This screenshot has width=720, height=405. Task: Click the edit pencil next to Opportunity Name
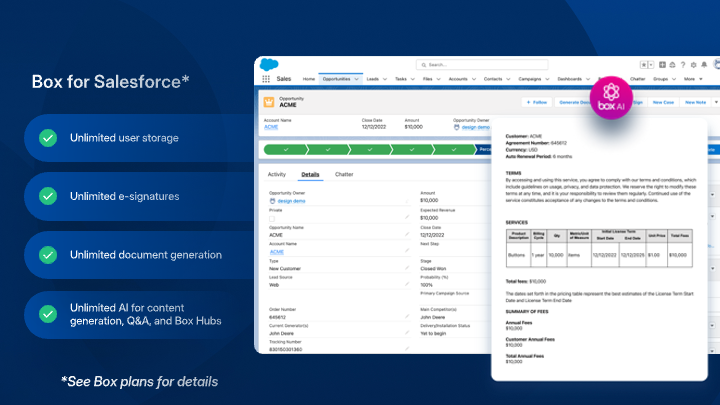[407, 232]
